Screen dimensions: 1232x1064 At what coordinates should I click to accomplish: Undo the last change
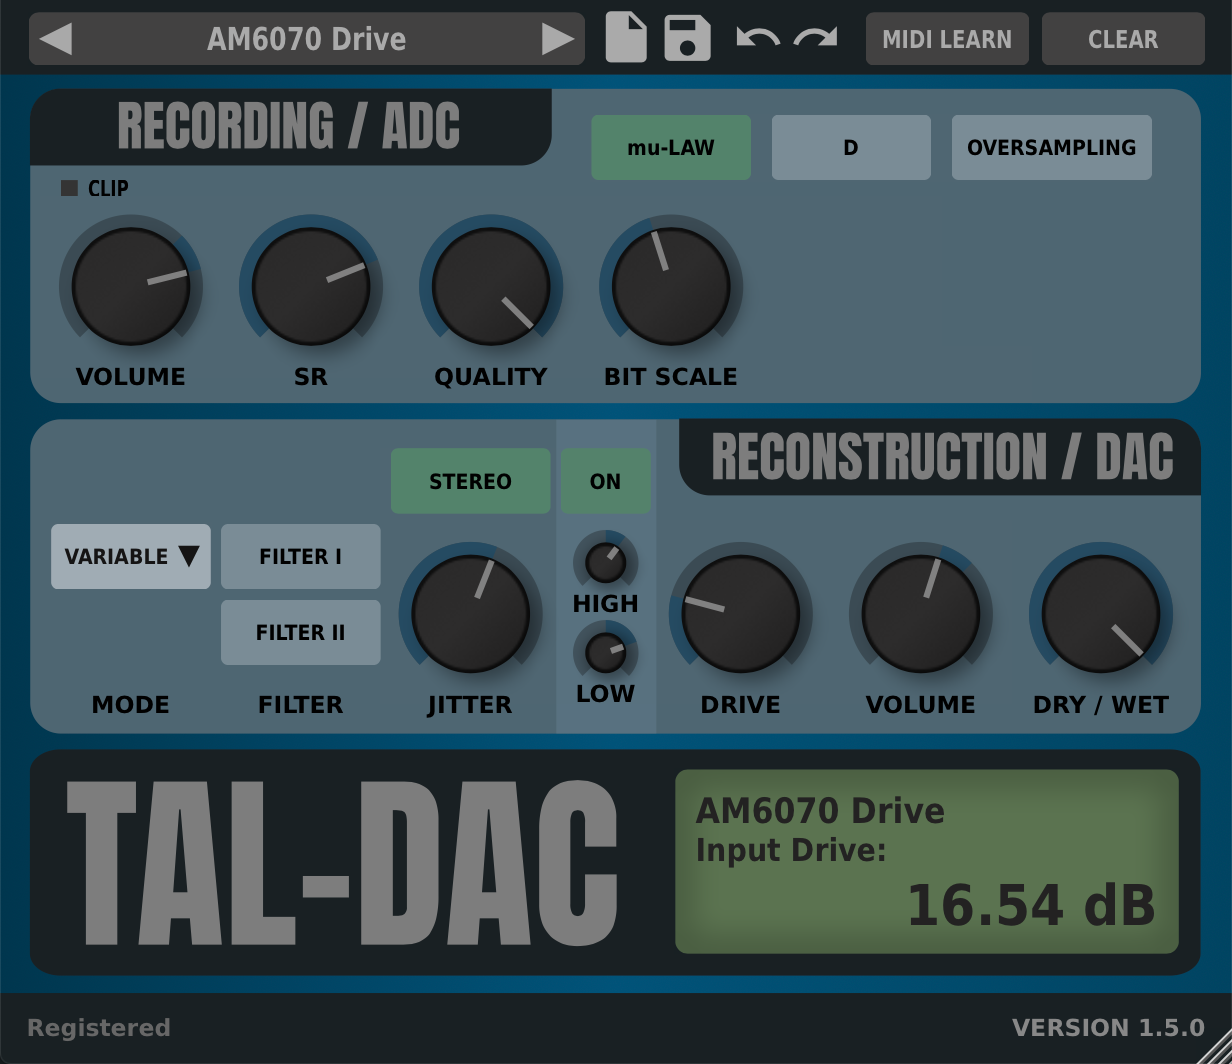757,38
